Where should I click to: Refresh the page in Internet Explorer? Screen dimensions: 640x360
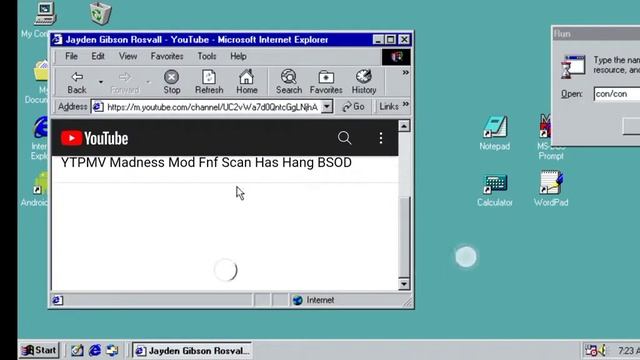pyautogui.click(x=209, y=82)
